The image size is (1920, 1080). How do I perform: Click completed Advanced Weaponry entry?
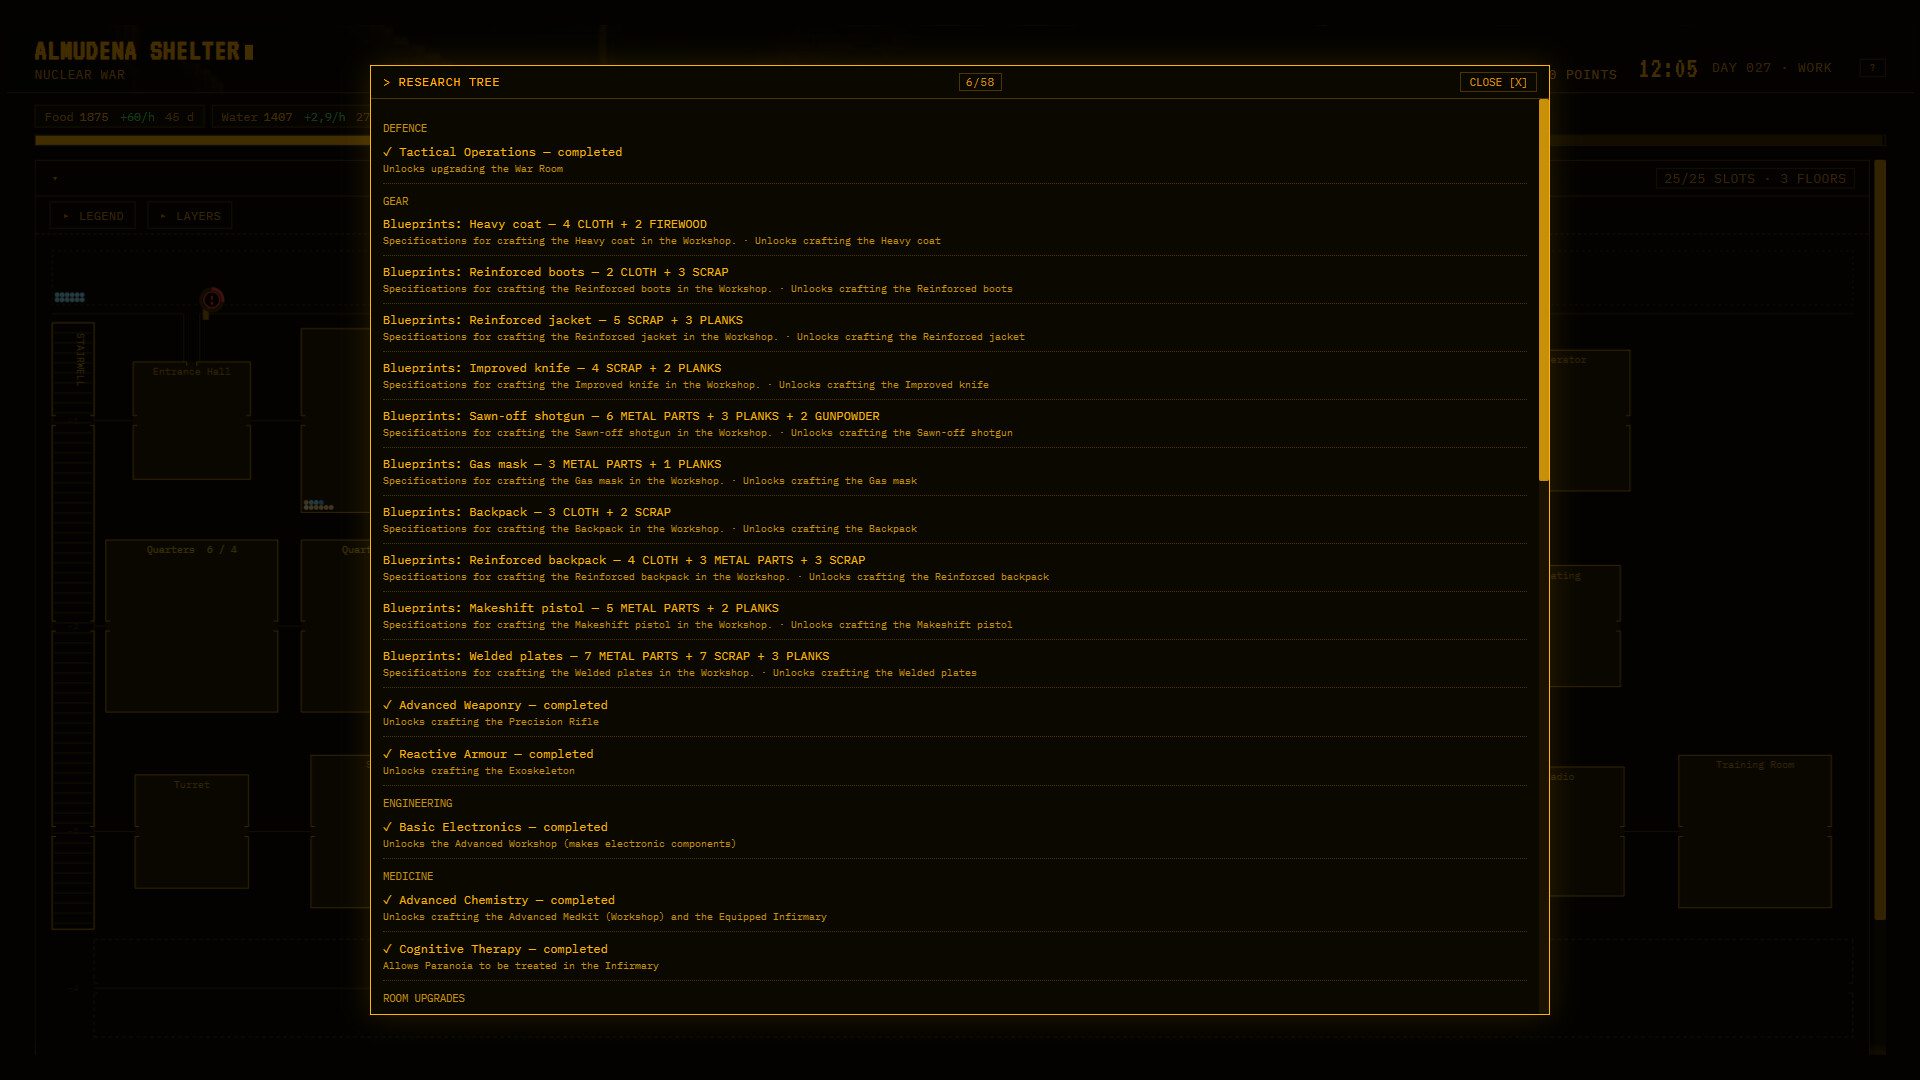[954, 713]
